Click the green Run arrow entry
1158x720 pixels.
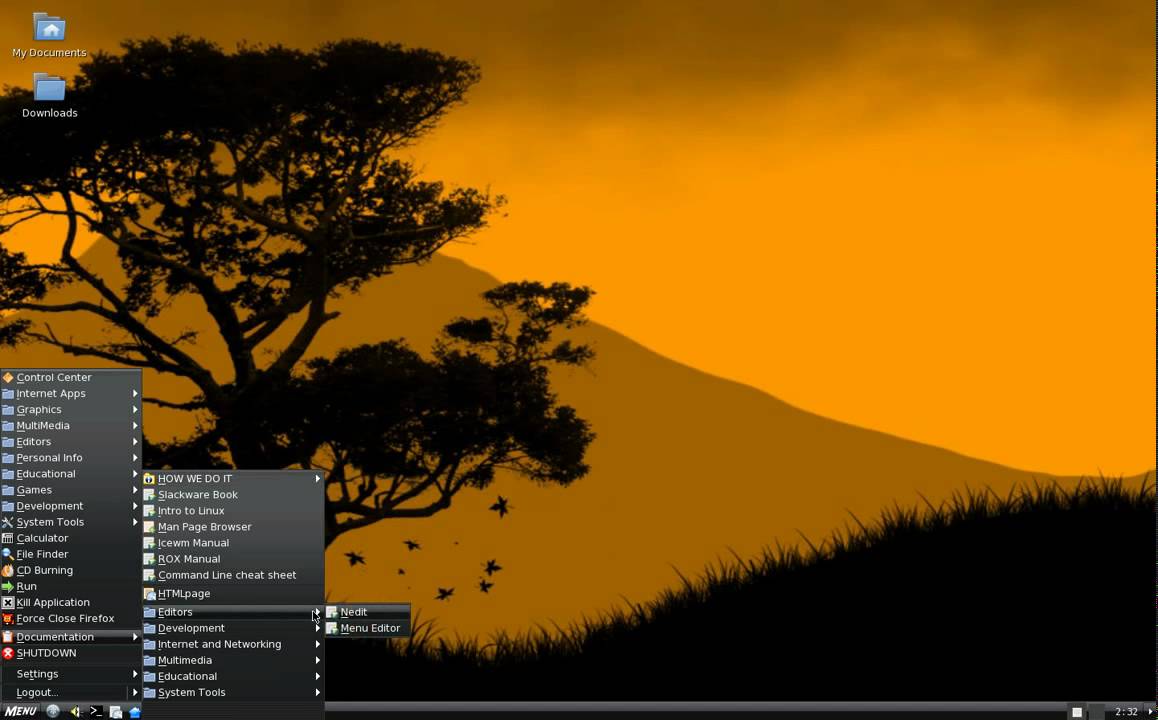pyautogui.click(x=71, y=586)
